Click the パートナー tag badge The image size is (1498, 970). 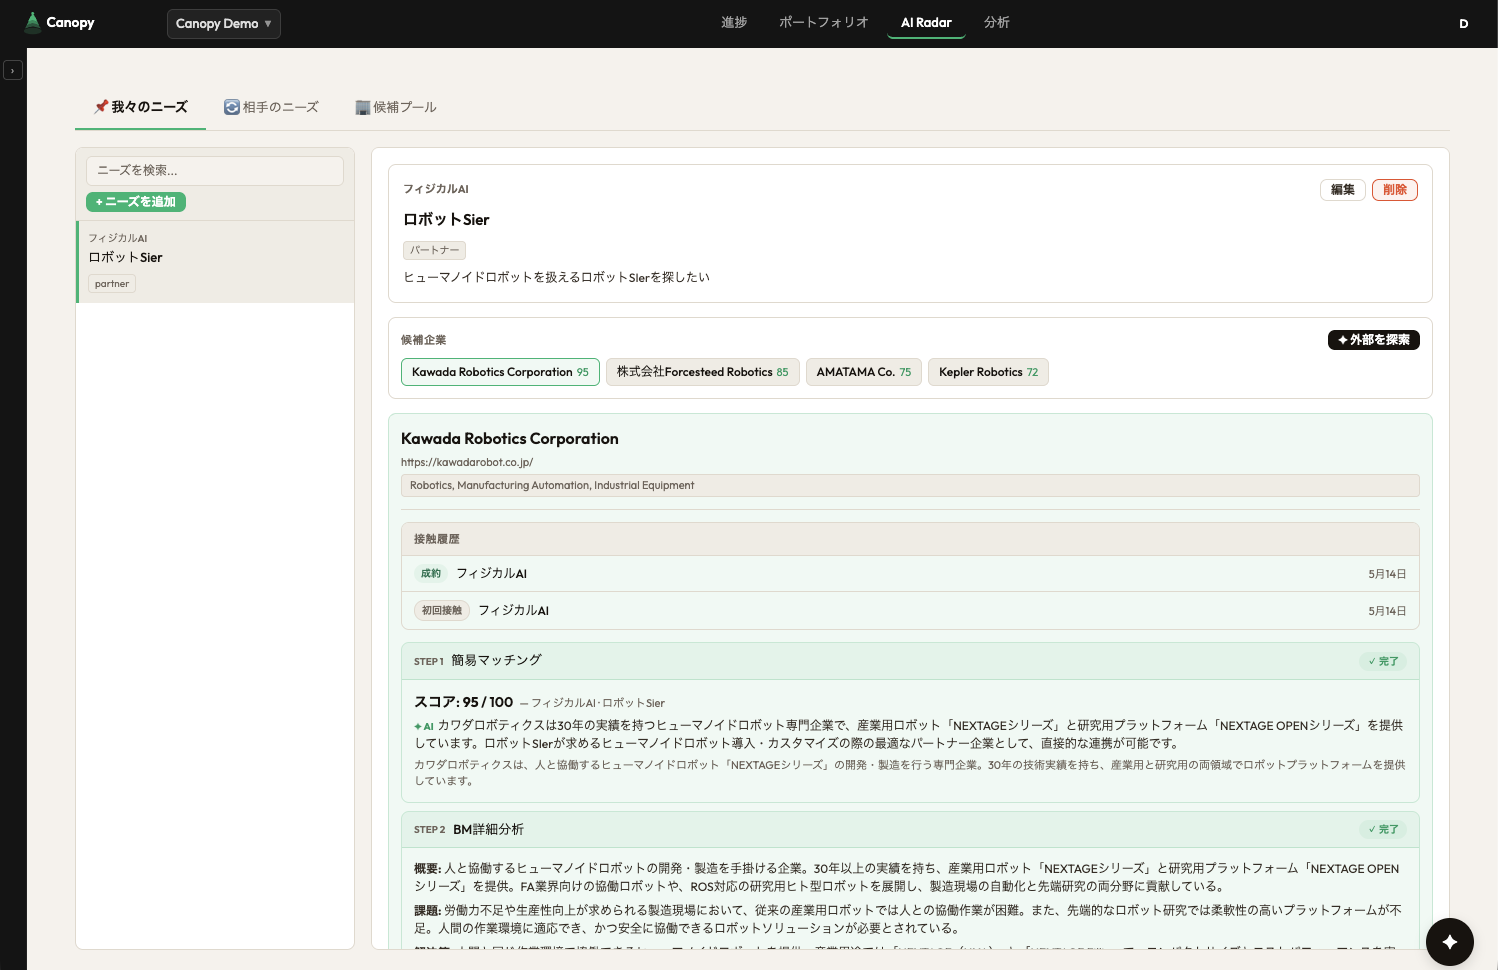pos(435,250)
